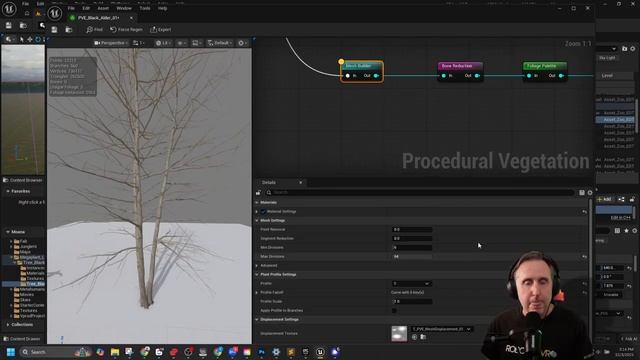Click the Segment Reduction value field
The width and height of the screenshot is (640, 360).
point(412,238)
